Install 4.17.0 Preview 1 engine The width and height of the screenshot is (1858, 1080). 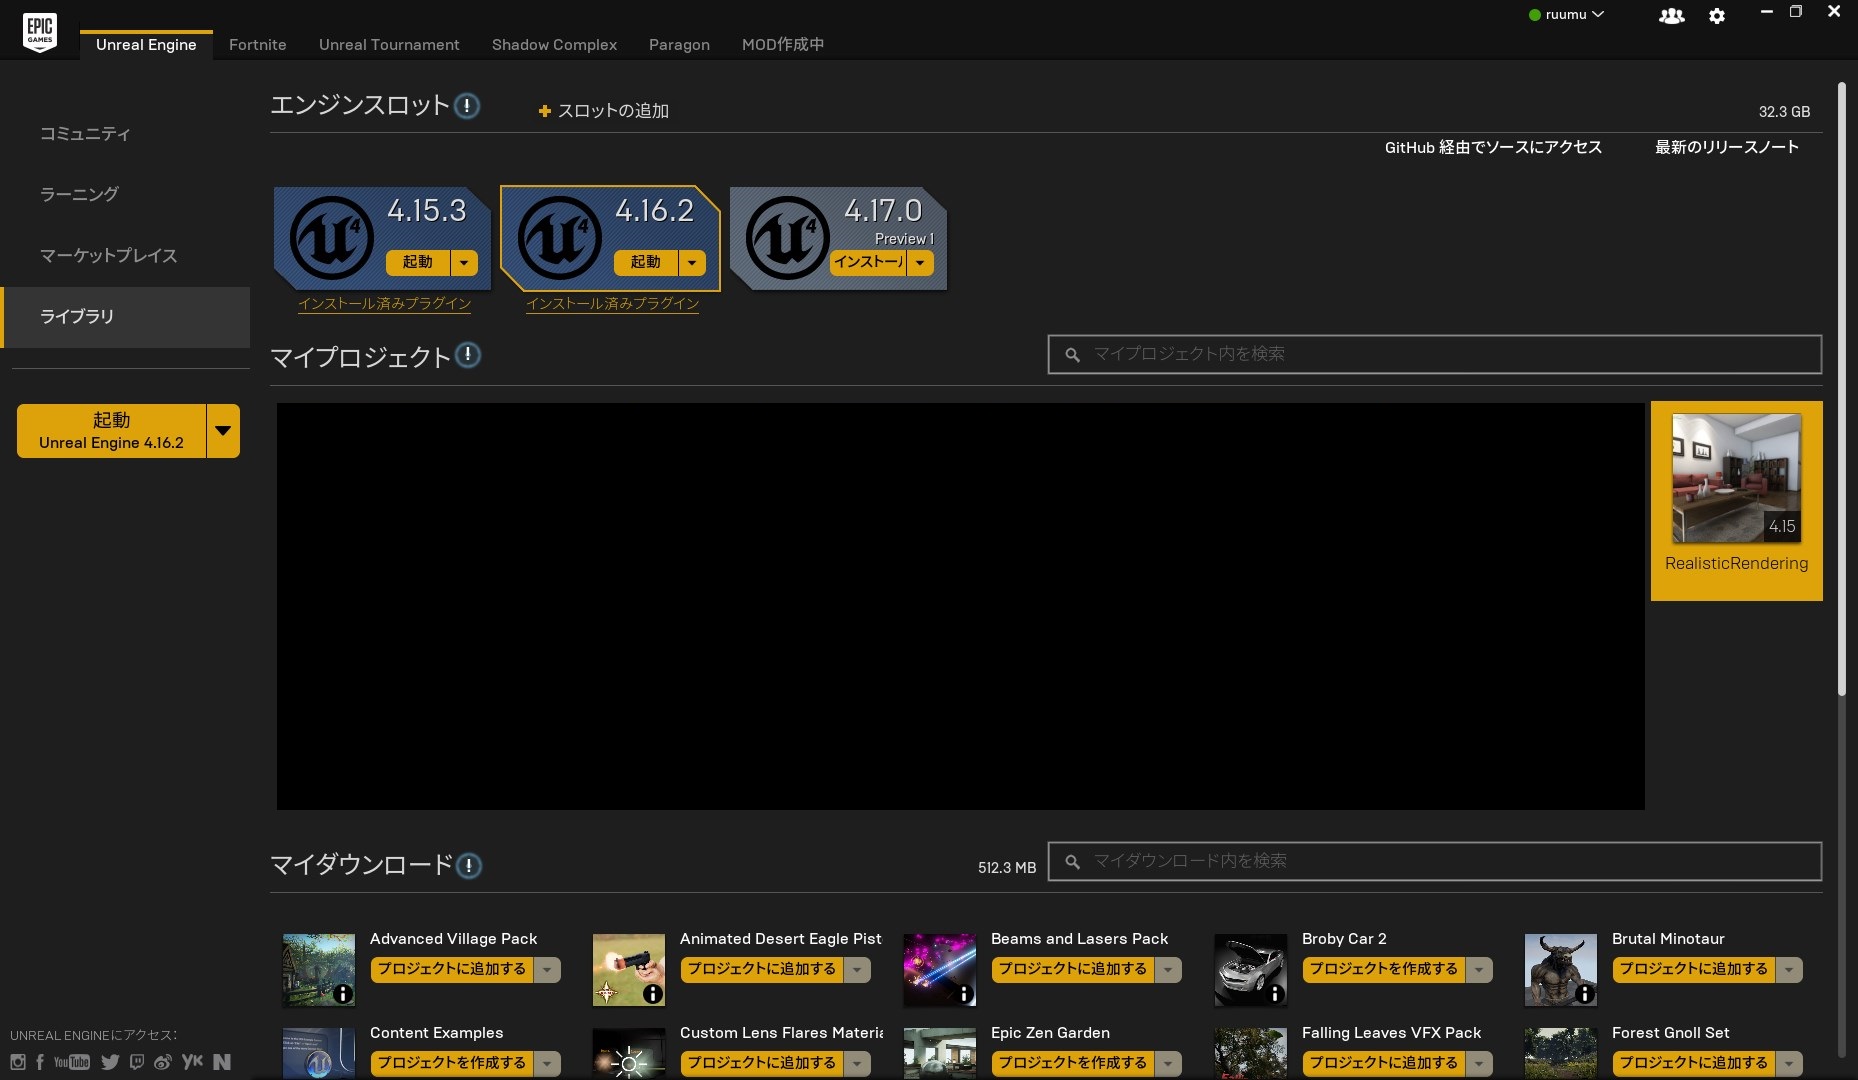(868, 263)
